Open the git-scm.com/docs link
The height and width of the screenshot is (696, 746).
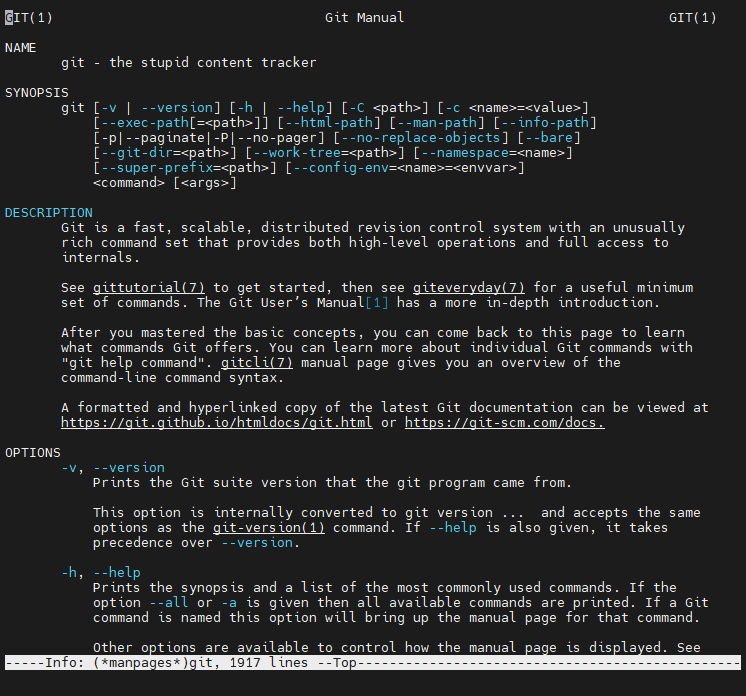(505, 423)
